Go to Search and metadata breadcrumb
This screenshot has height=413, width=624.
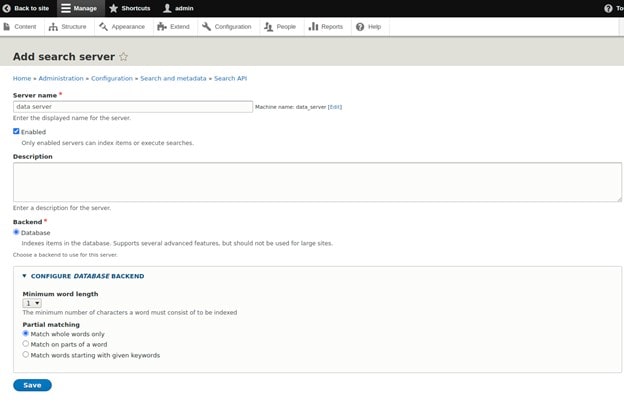pos(173,78)
